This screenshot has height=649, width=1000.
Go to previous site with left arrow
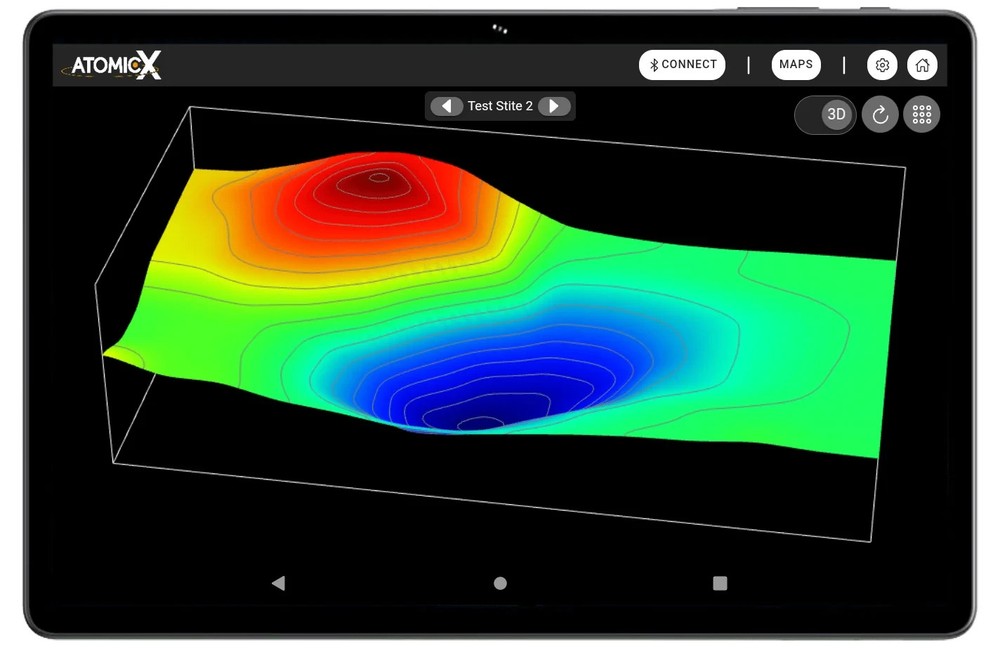click(x=446, y=106)
